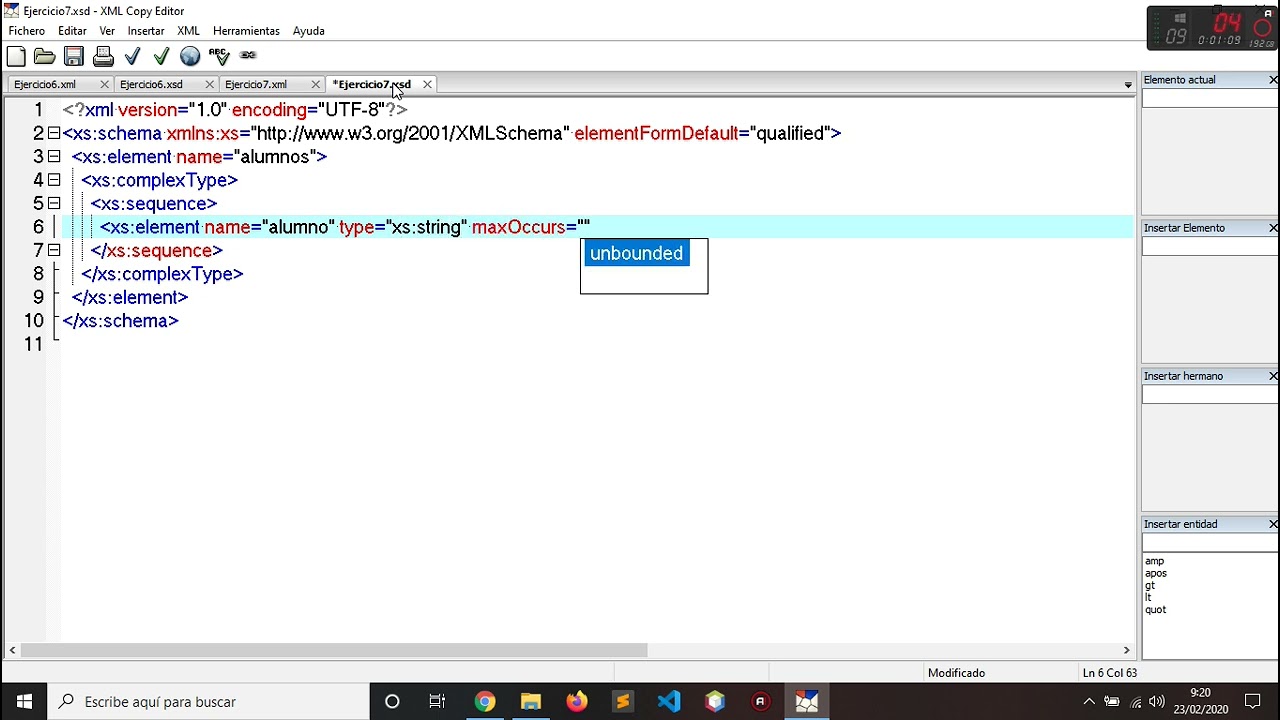Place cursor on line 10 '</xs:schema>'
Viewport: 1280px width, 720px height.
120,321
